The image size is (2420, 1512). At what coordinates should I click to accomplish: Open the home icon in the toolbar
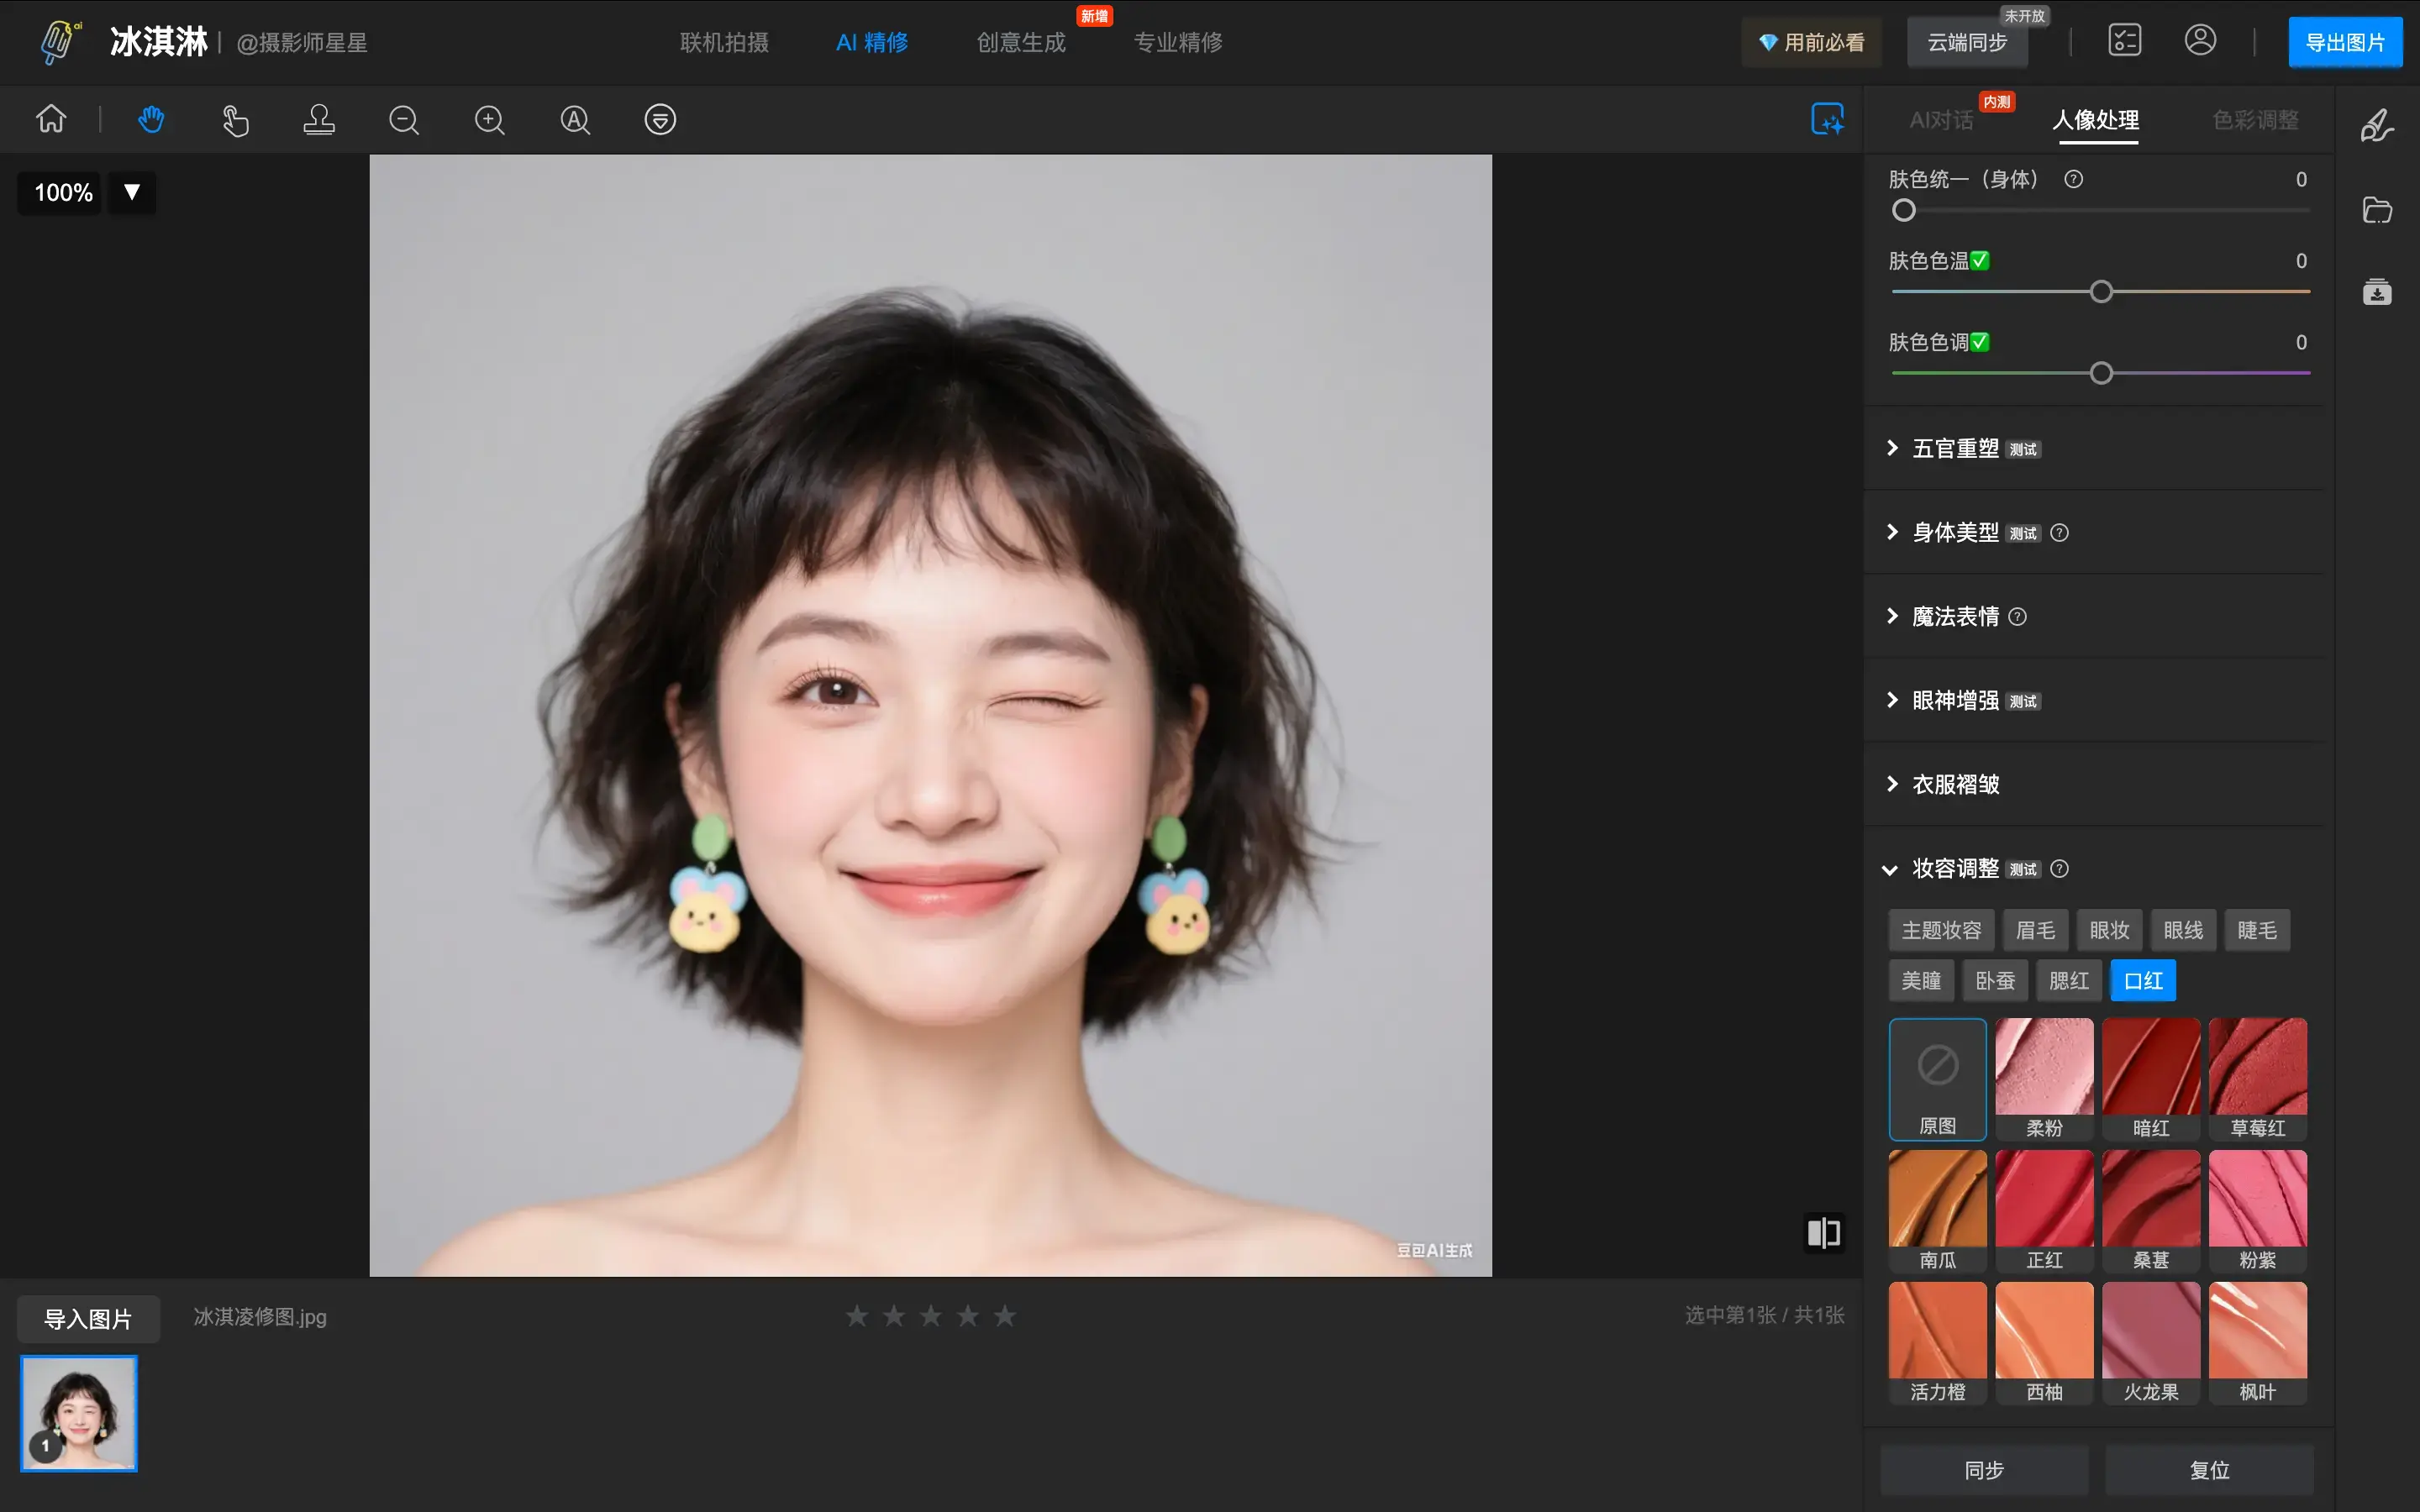50,119
